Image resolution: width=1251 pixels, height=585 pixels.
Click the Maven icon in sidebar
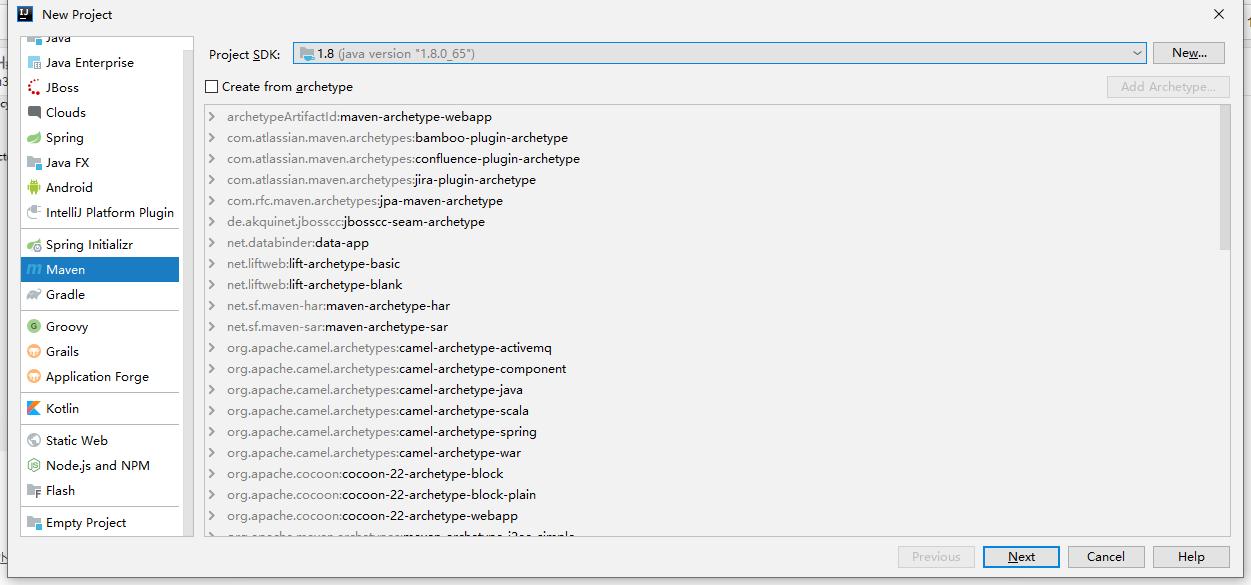click(34, 269)
